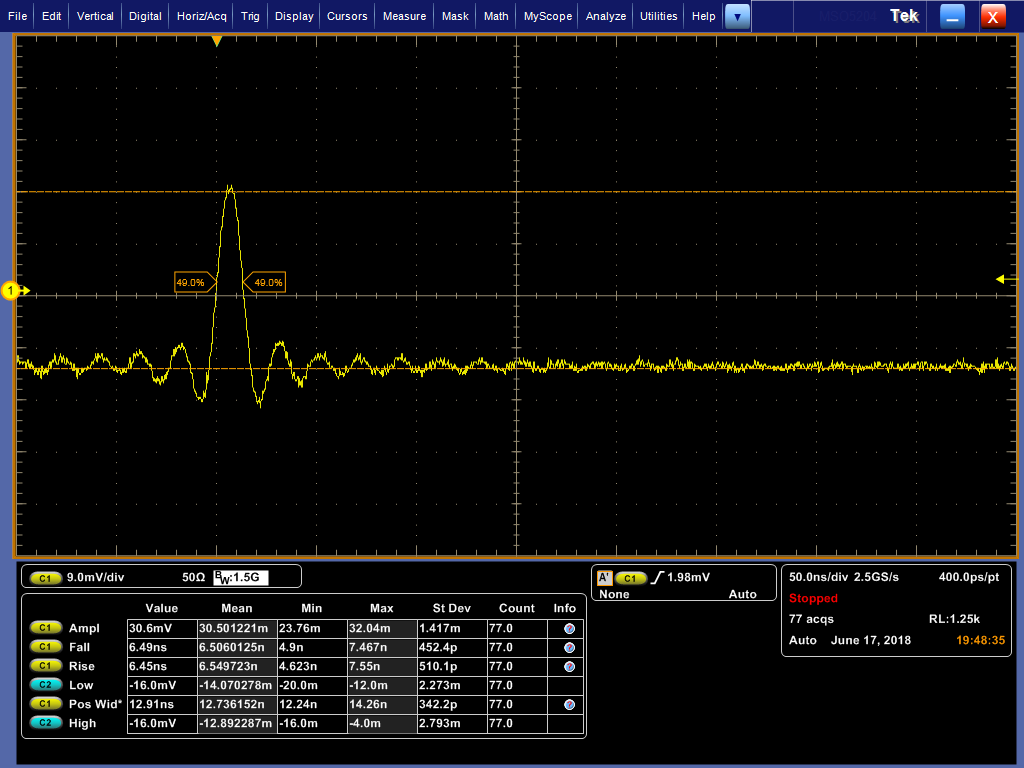This screenshot has width=1024, height=768.
Task: Click the C1 badge on the Ampl row
Action: pos(46,628)
